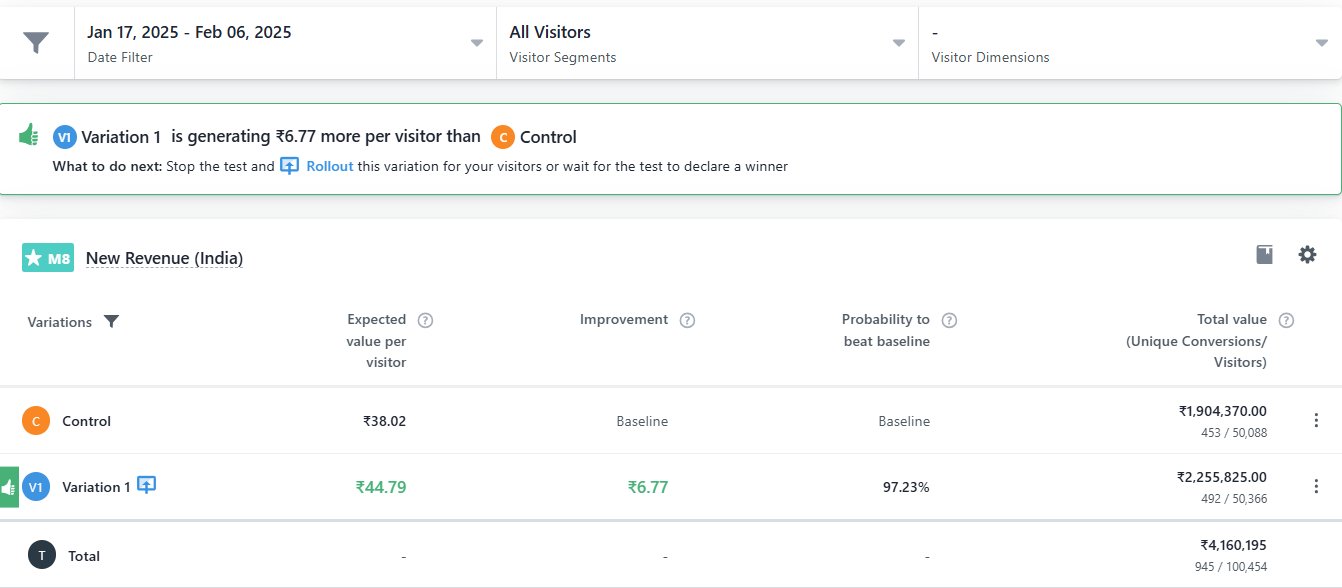The image size is (1342, 588).
Task: Show help for Improvement column
Action: (687, 320)
